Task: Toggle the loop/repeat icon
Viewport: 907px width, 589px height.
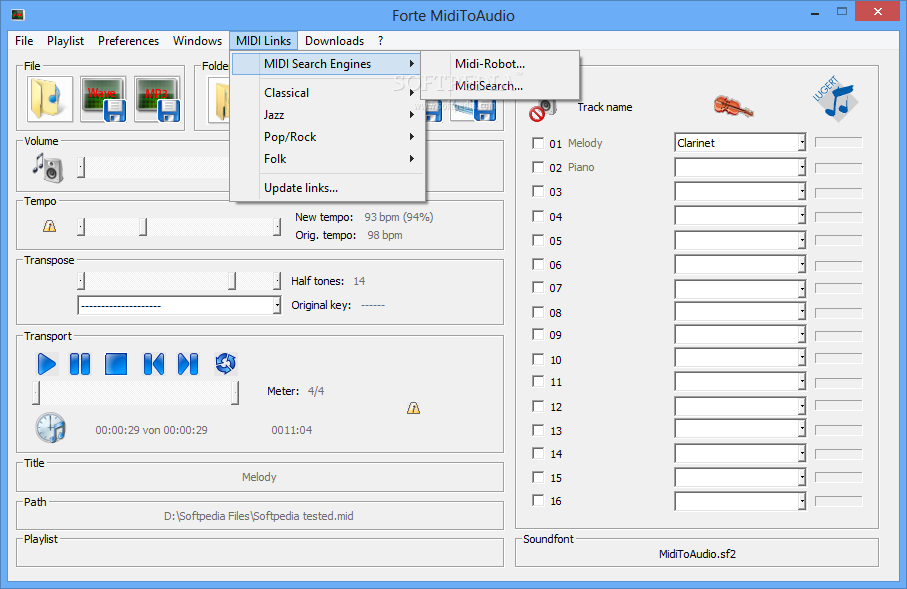Action: click(x=226, y=364)
